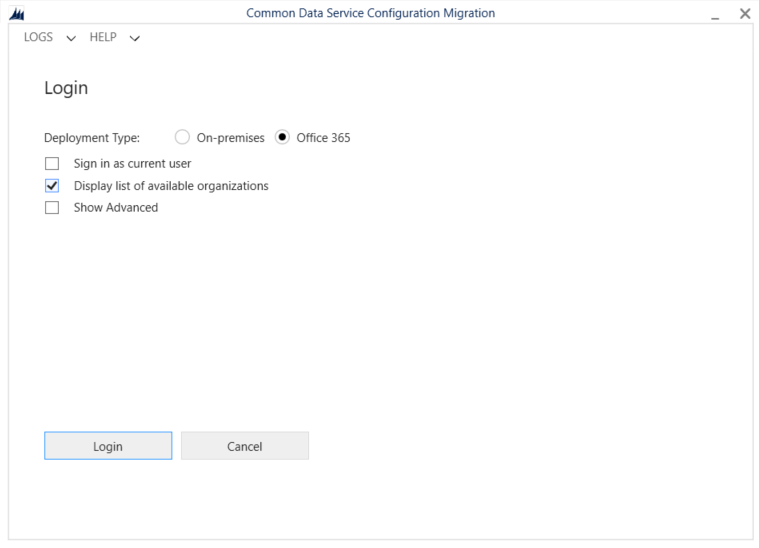Open the LOGS menu

(38, 38)
